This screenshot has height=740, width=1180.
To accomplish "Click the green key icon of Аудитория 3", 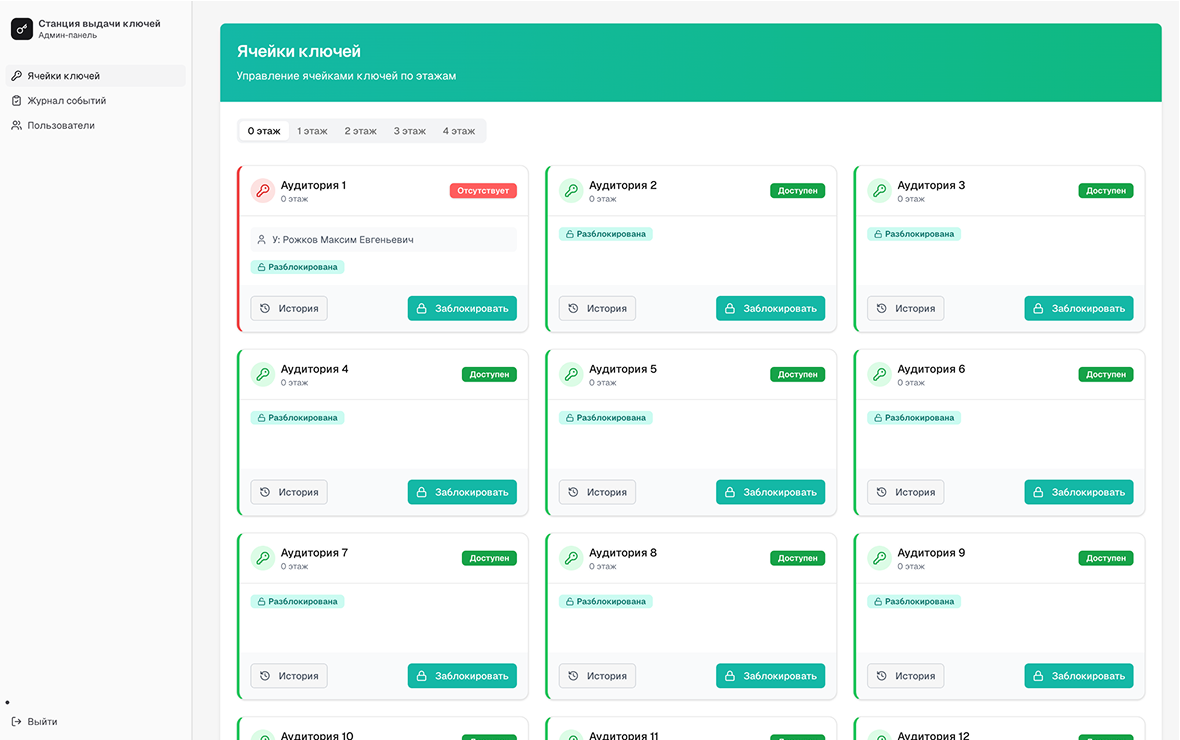I will pos(879,190).
